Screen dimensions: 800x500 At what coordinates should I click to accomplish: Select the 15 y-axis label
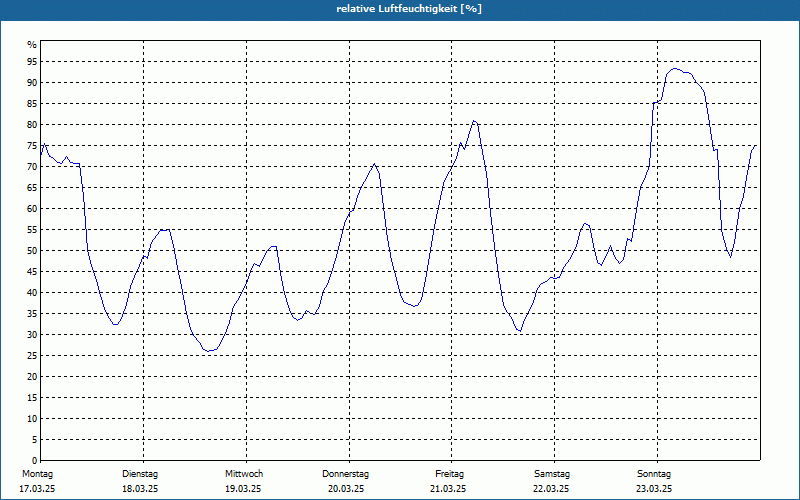(x=32, y=397)
